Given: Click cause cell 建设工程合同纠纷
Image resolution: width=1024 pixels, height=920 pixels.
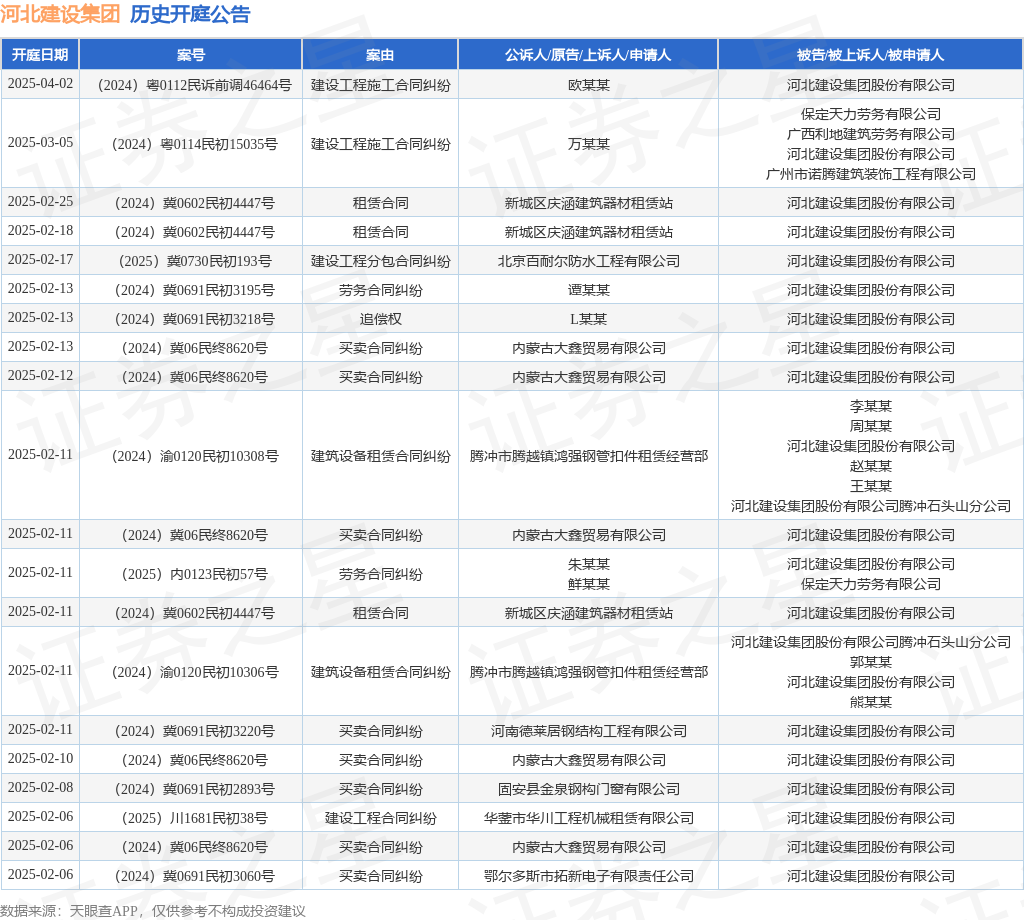Looking at the screenshot, I should (x=380, y=818).
